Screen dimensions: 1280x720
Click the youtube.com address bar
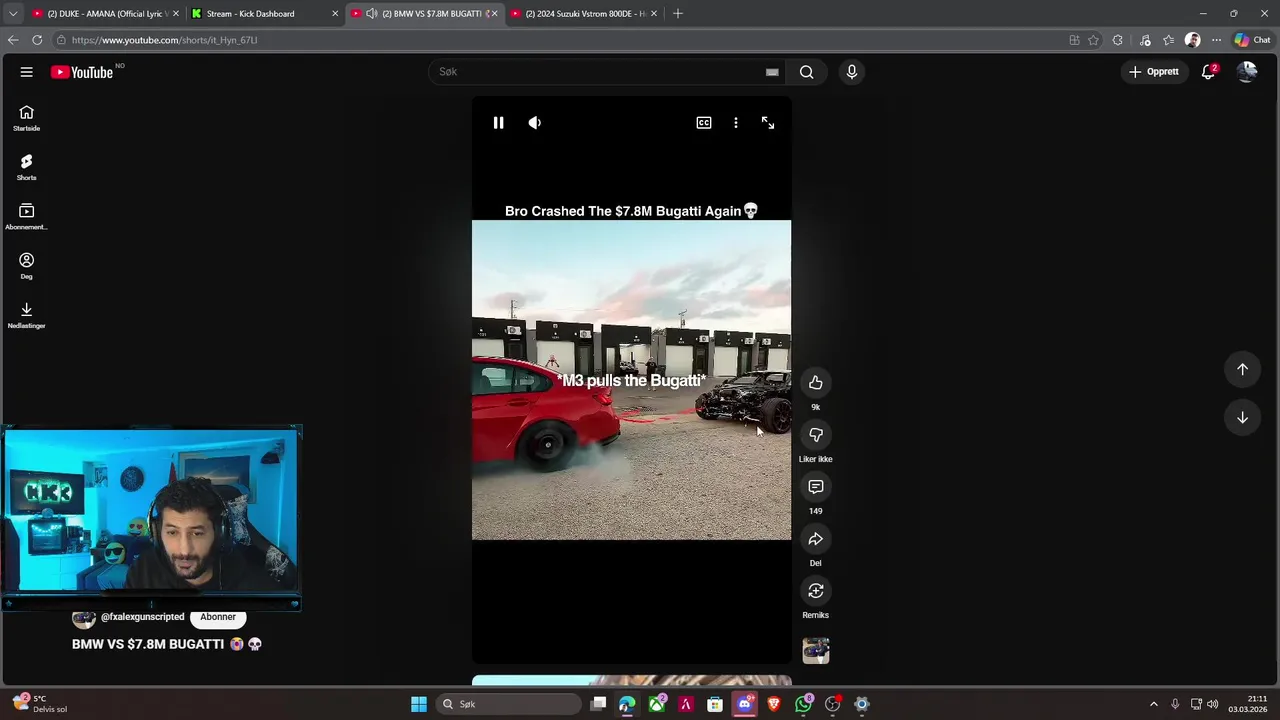pos(560,40)
